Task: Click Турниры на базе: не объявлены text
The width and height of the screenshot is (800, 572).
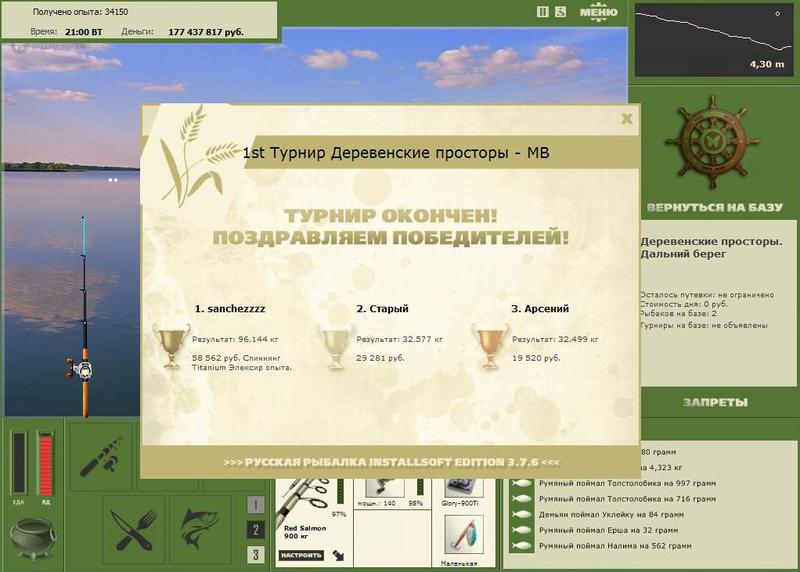Action: tap(704, 325)
